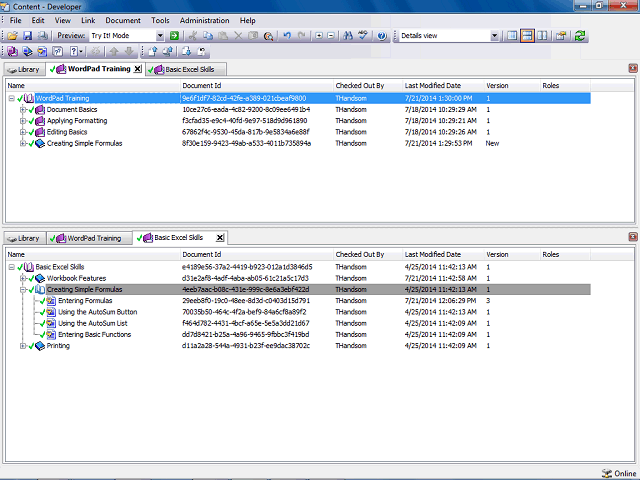The height and width of the screenshot is (480, 640).
Task: Expand the Applying Formatting node
Action: [23, 121]
